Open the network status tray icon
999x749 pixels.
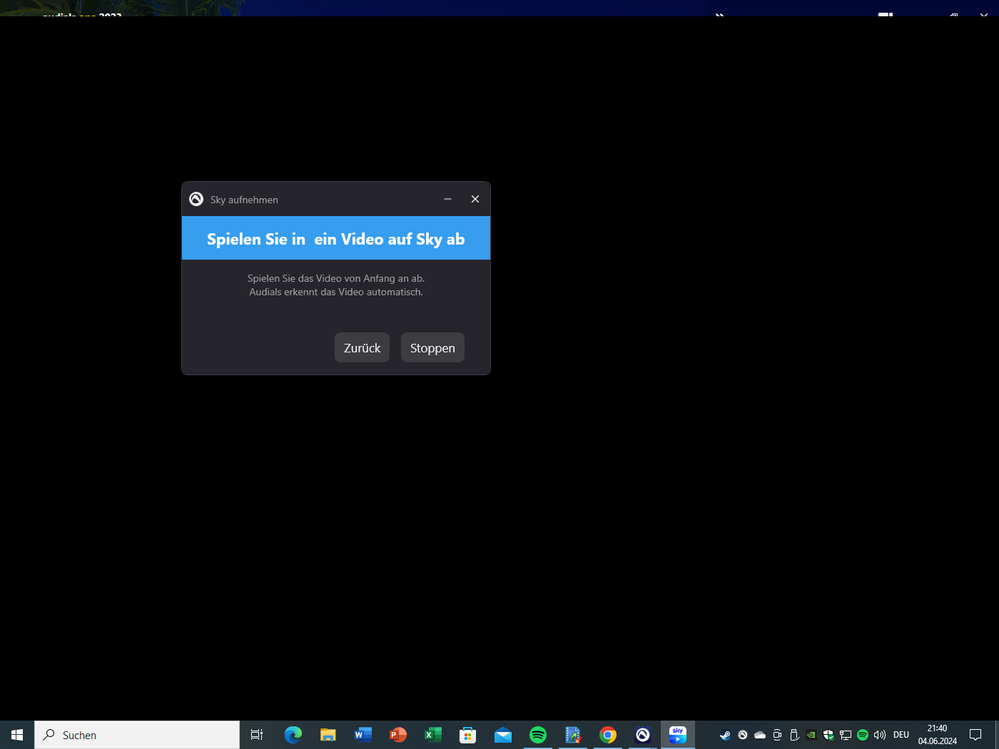pyautogui.click(x=845, y=735)
